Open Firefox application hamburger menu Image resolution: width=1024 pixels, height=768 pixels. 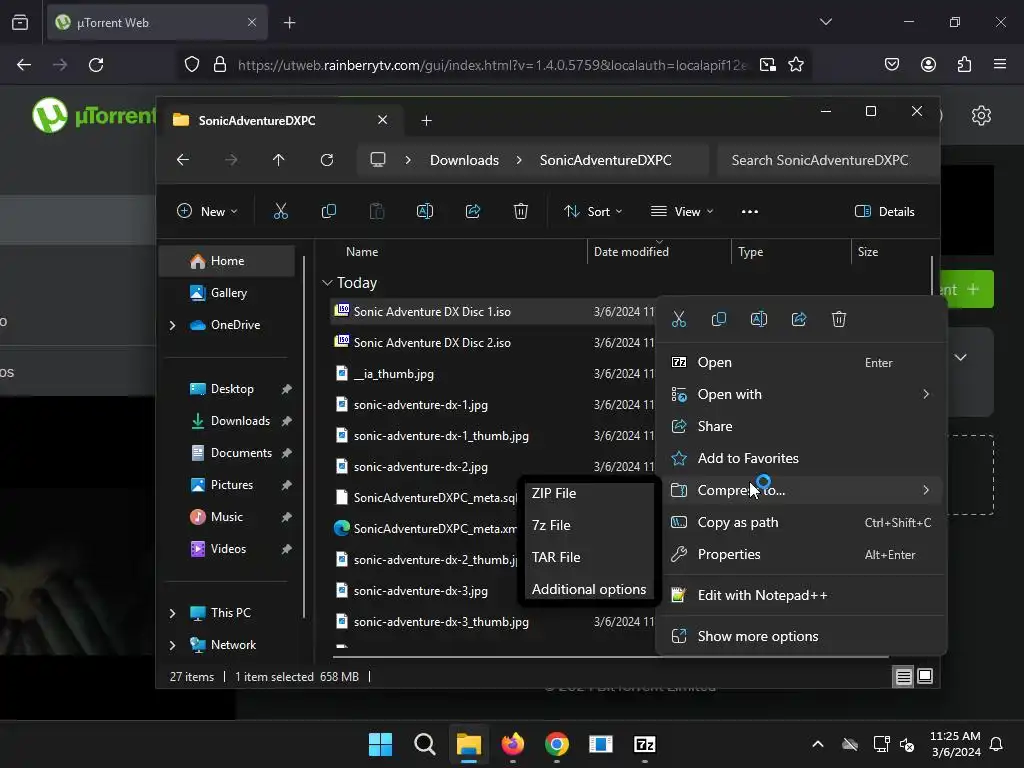[x=999, y=64]
